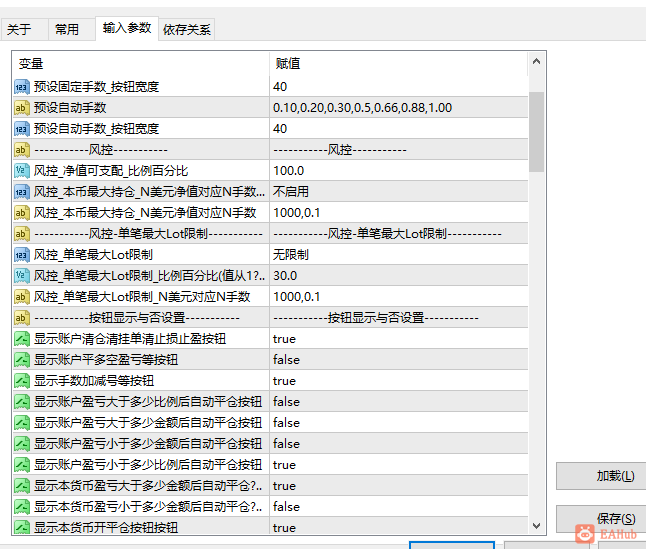Click the scroll up arrow of parameter list
The width and height of the screenshot is (646, 549).
click(x=536, y=62)
